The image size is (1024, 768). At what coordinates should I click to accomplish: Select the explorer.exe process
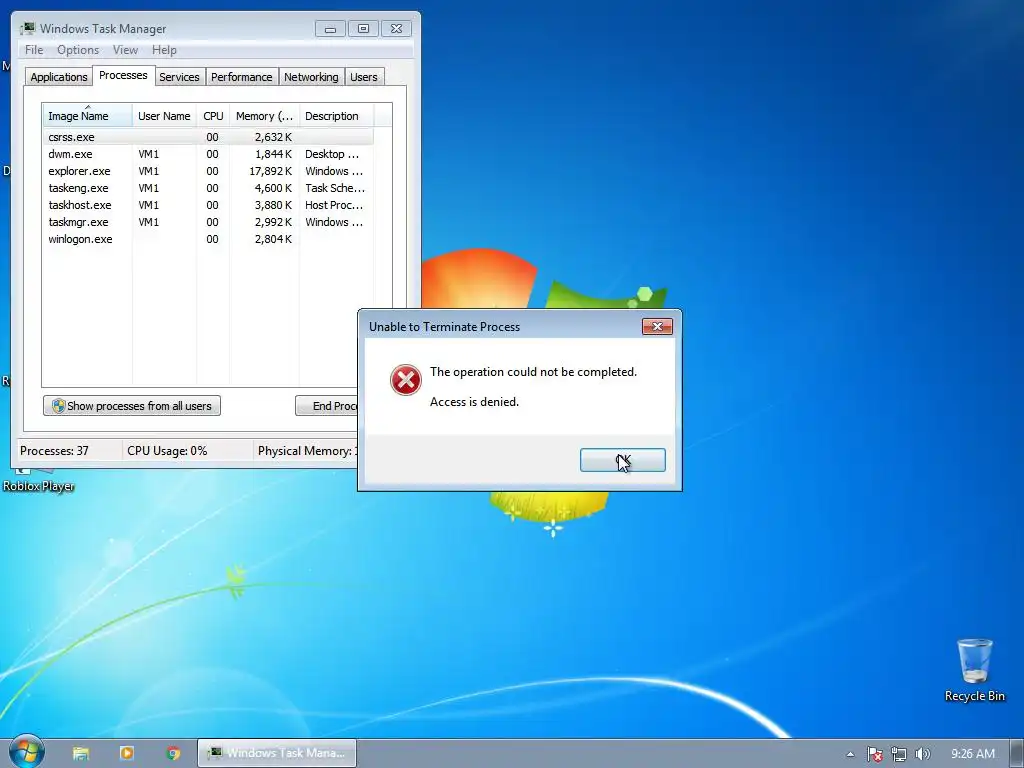coord(209,171)
